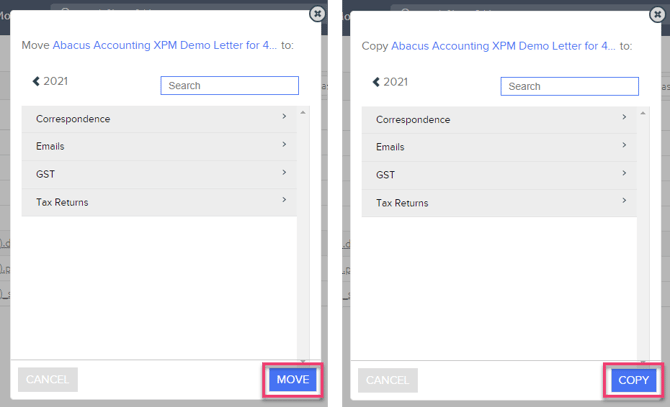670x407 pixels.
Task: Click the blue MOVE button
Action: pos(293,380)
